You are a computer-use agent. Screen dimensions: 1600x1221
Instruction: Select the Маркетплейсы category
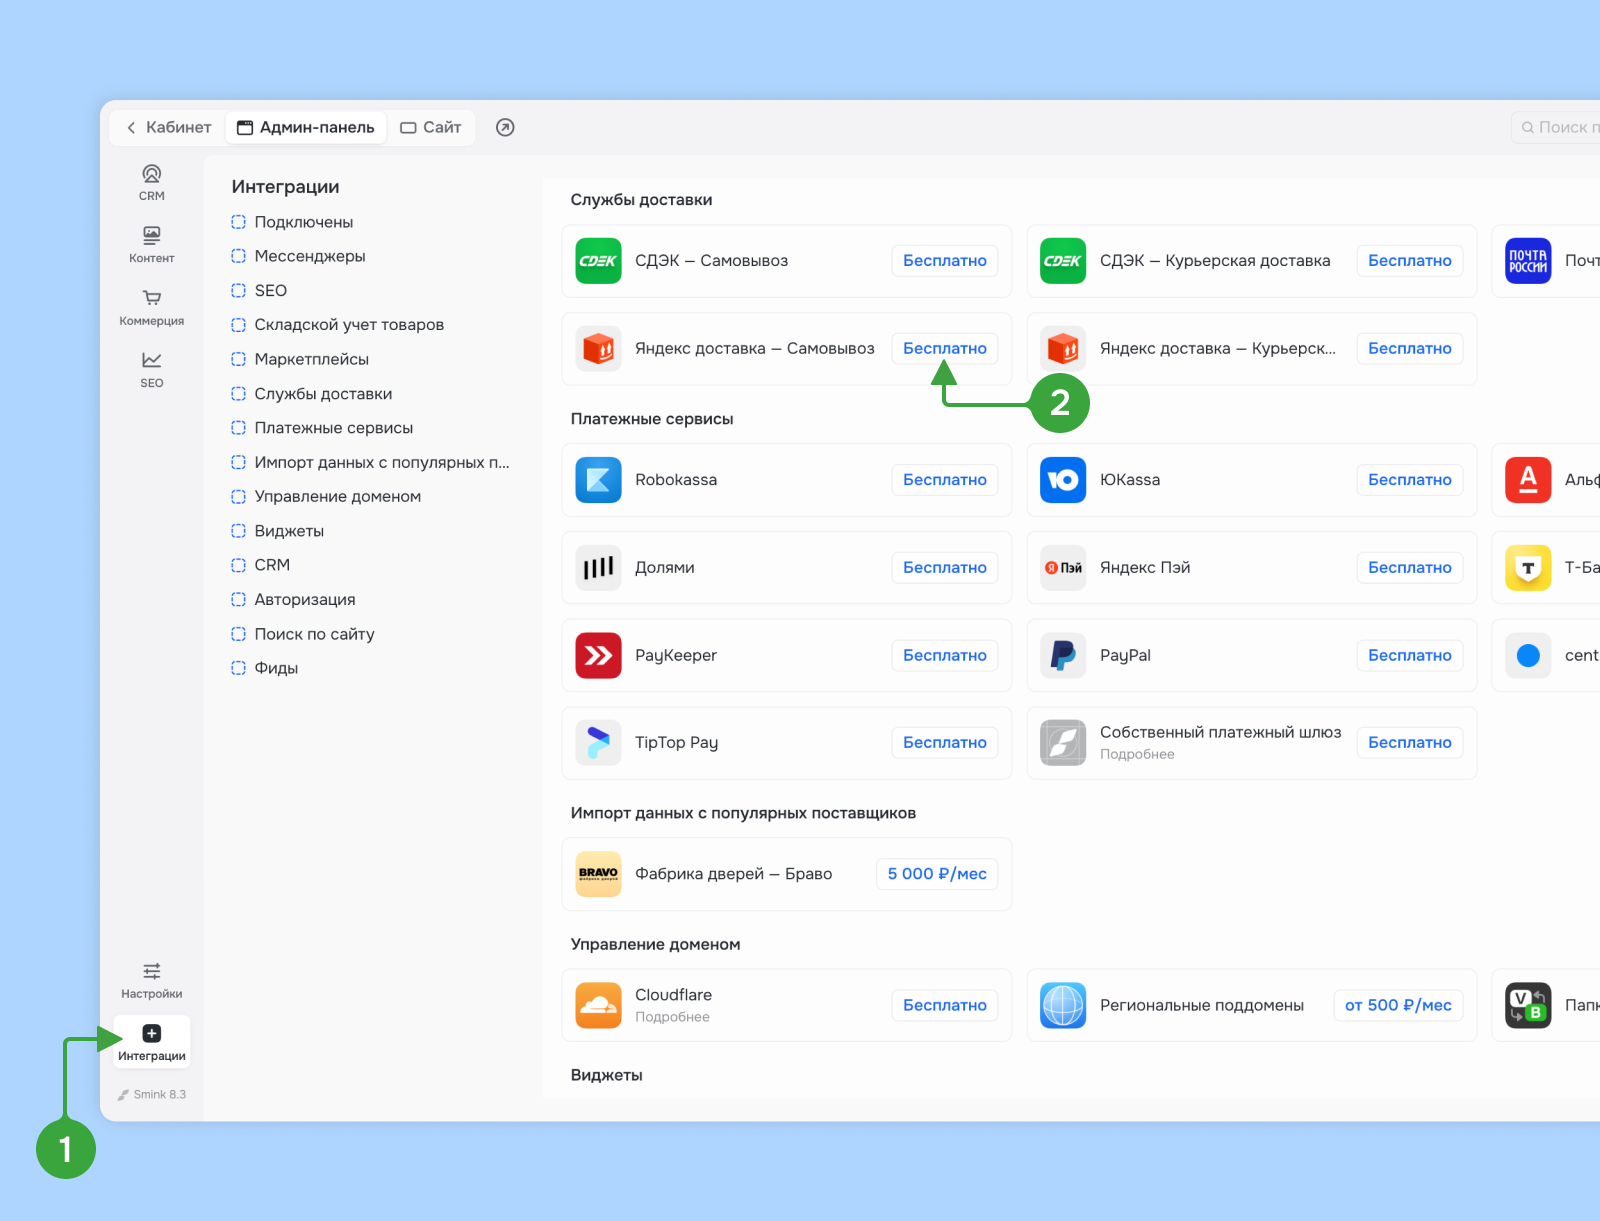(300, 359)
